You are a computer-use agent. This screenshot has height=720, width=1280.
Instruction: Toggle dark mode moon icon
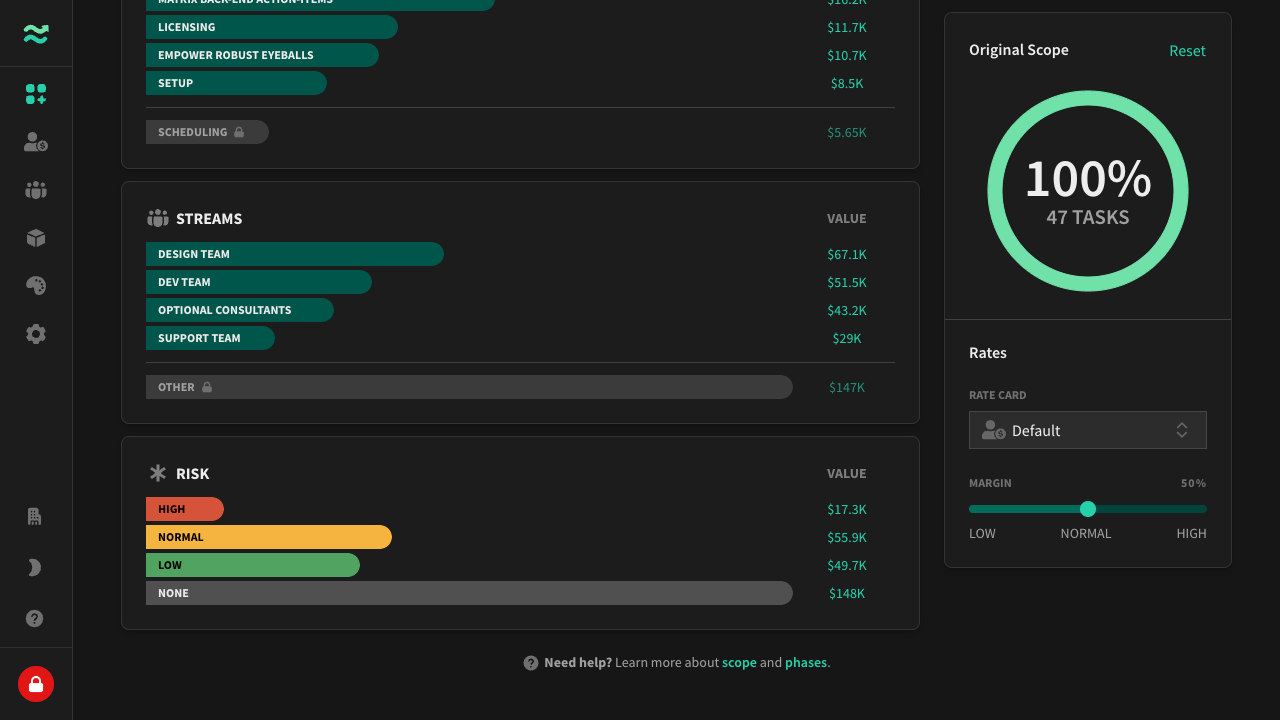point(35,568)
